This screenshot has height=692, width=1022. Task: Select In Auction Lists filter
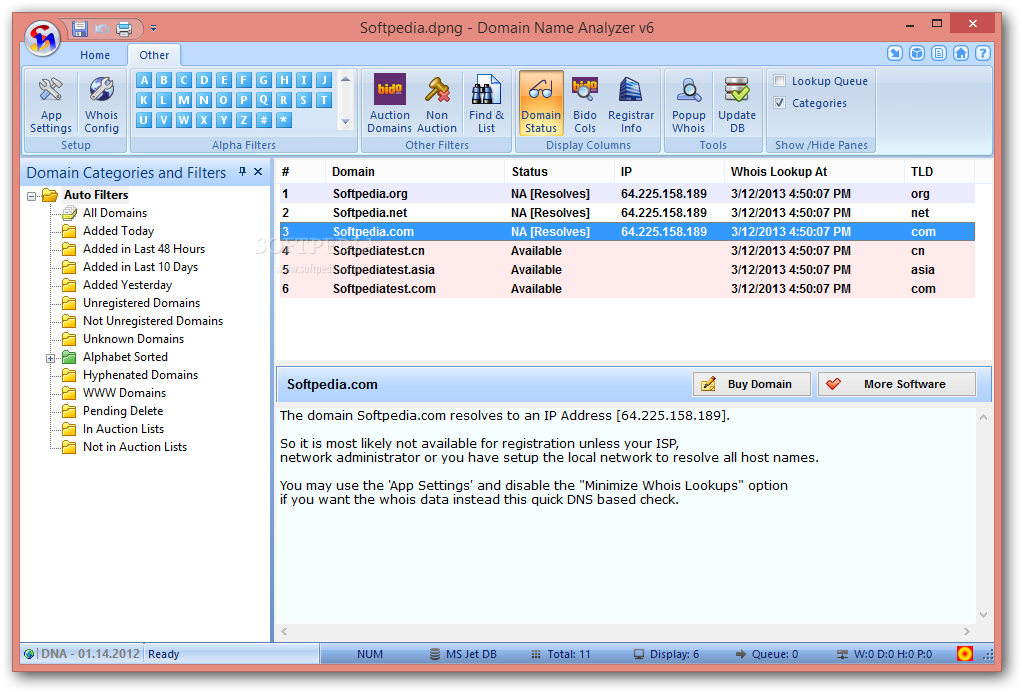123,429
